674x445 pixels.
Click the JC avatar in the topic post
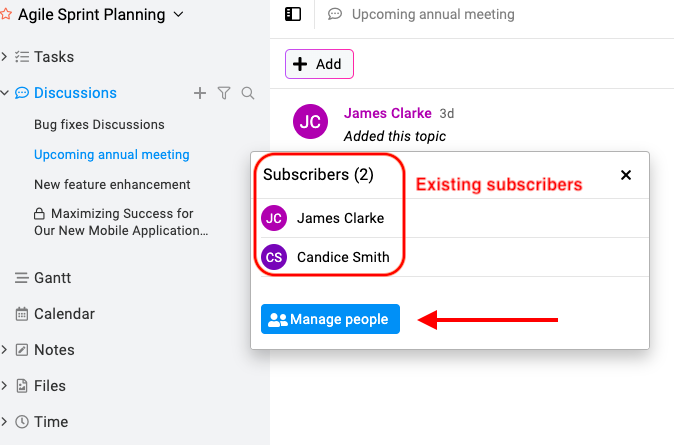click(x=310, y=121)
